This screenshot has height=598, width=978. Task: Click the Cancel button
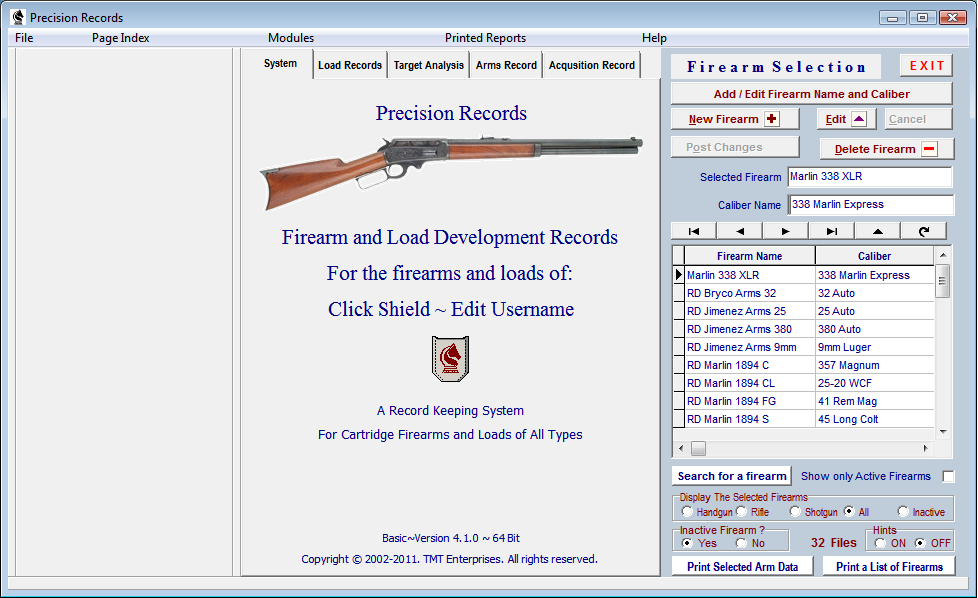click(918, 119)
